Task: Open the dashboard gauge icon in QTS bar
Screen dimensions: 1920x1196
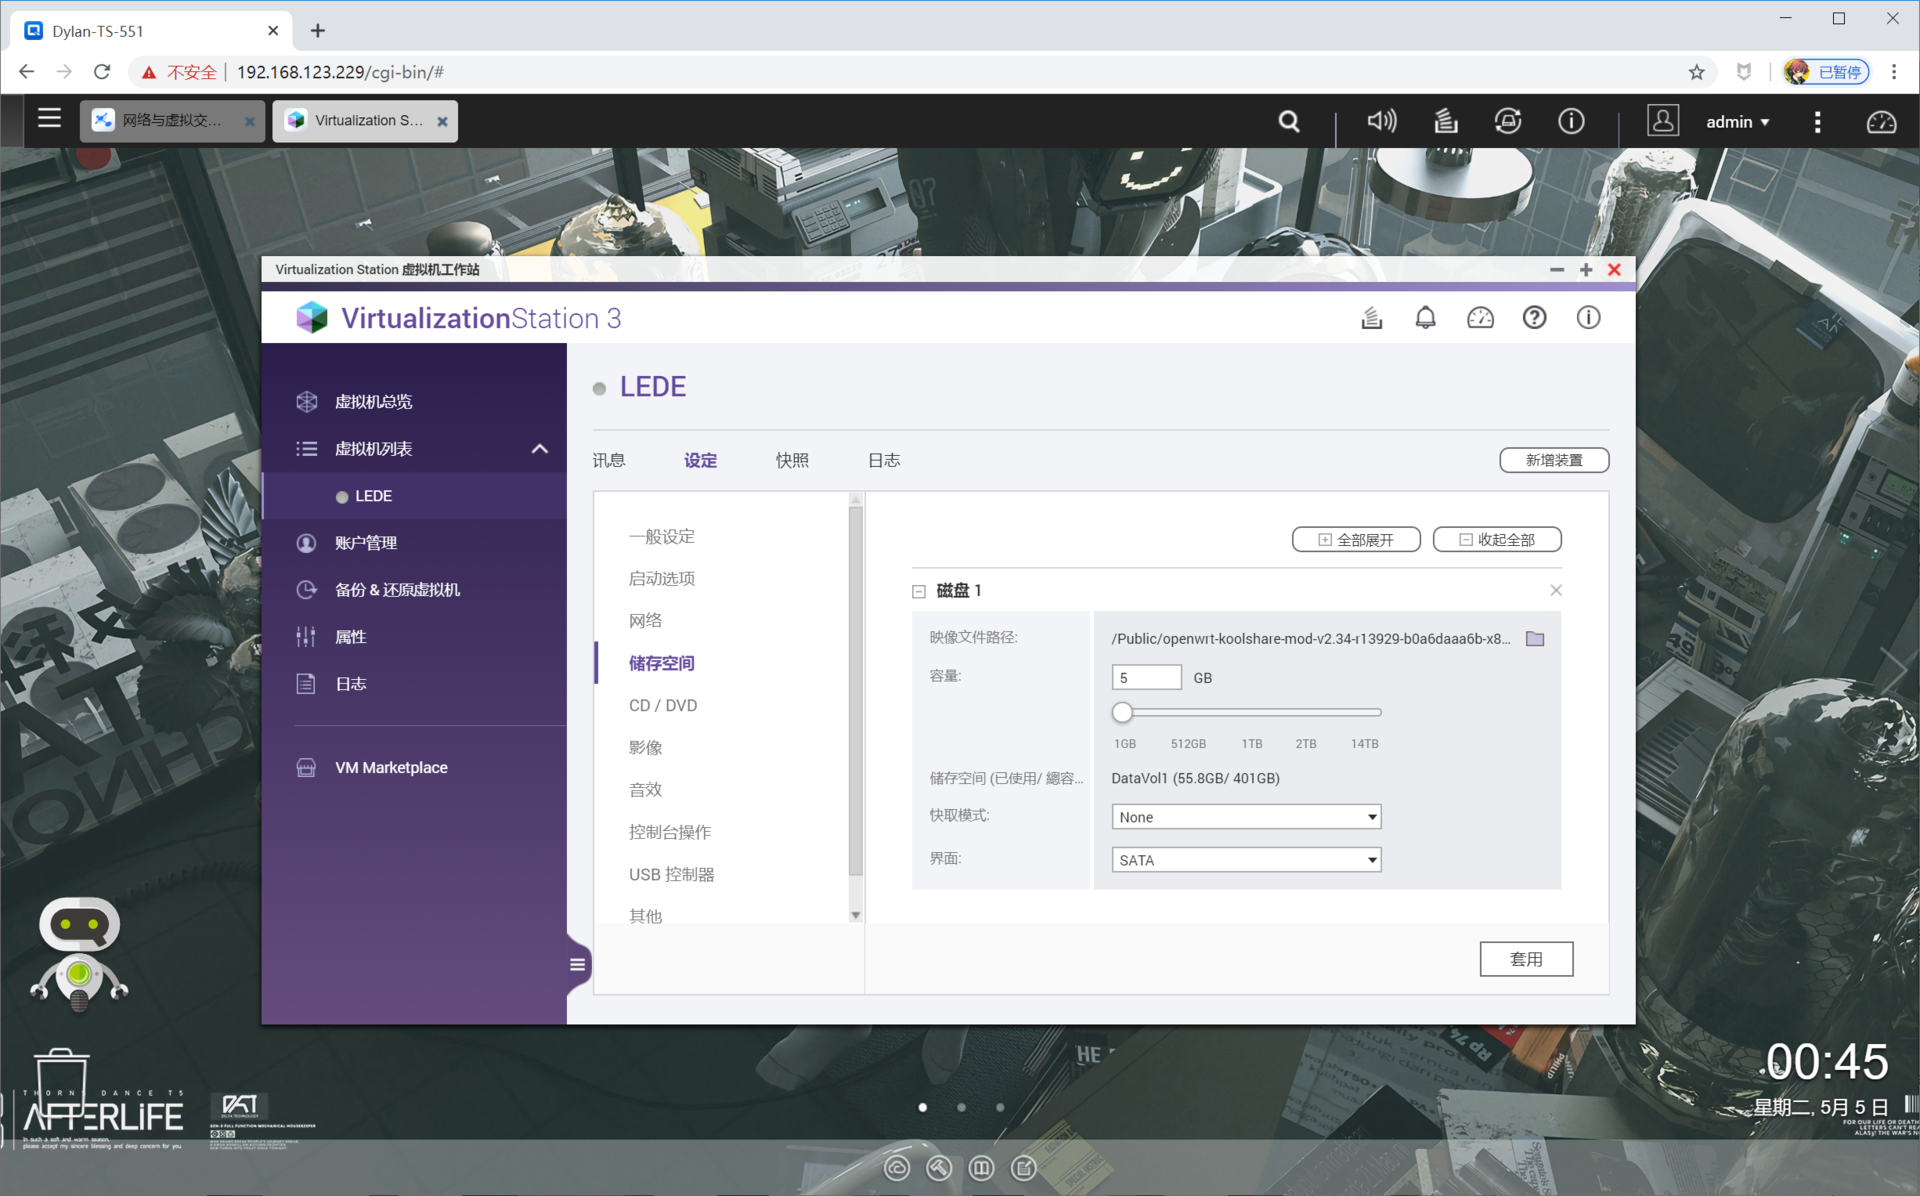Action: click(x=1881, y=122)
